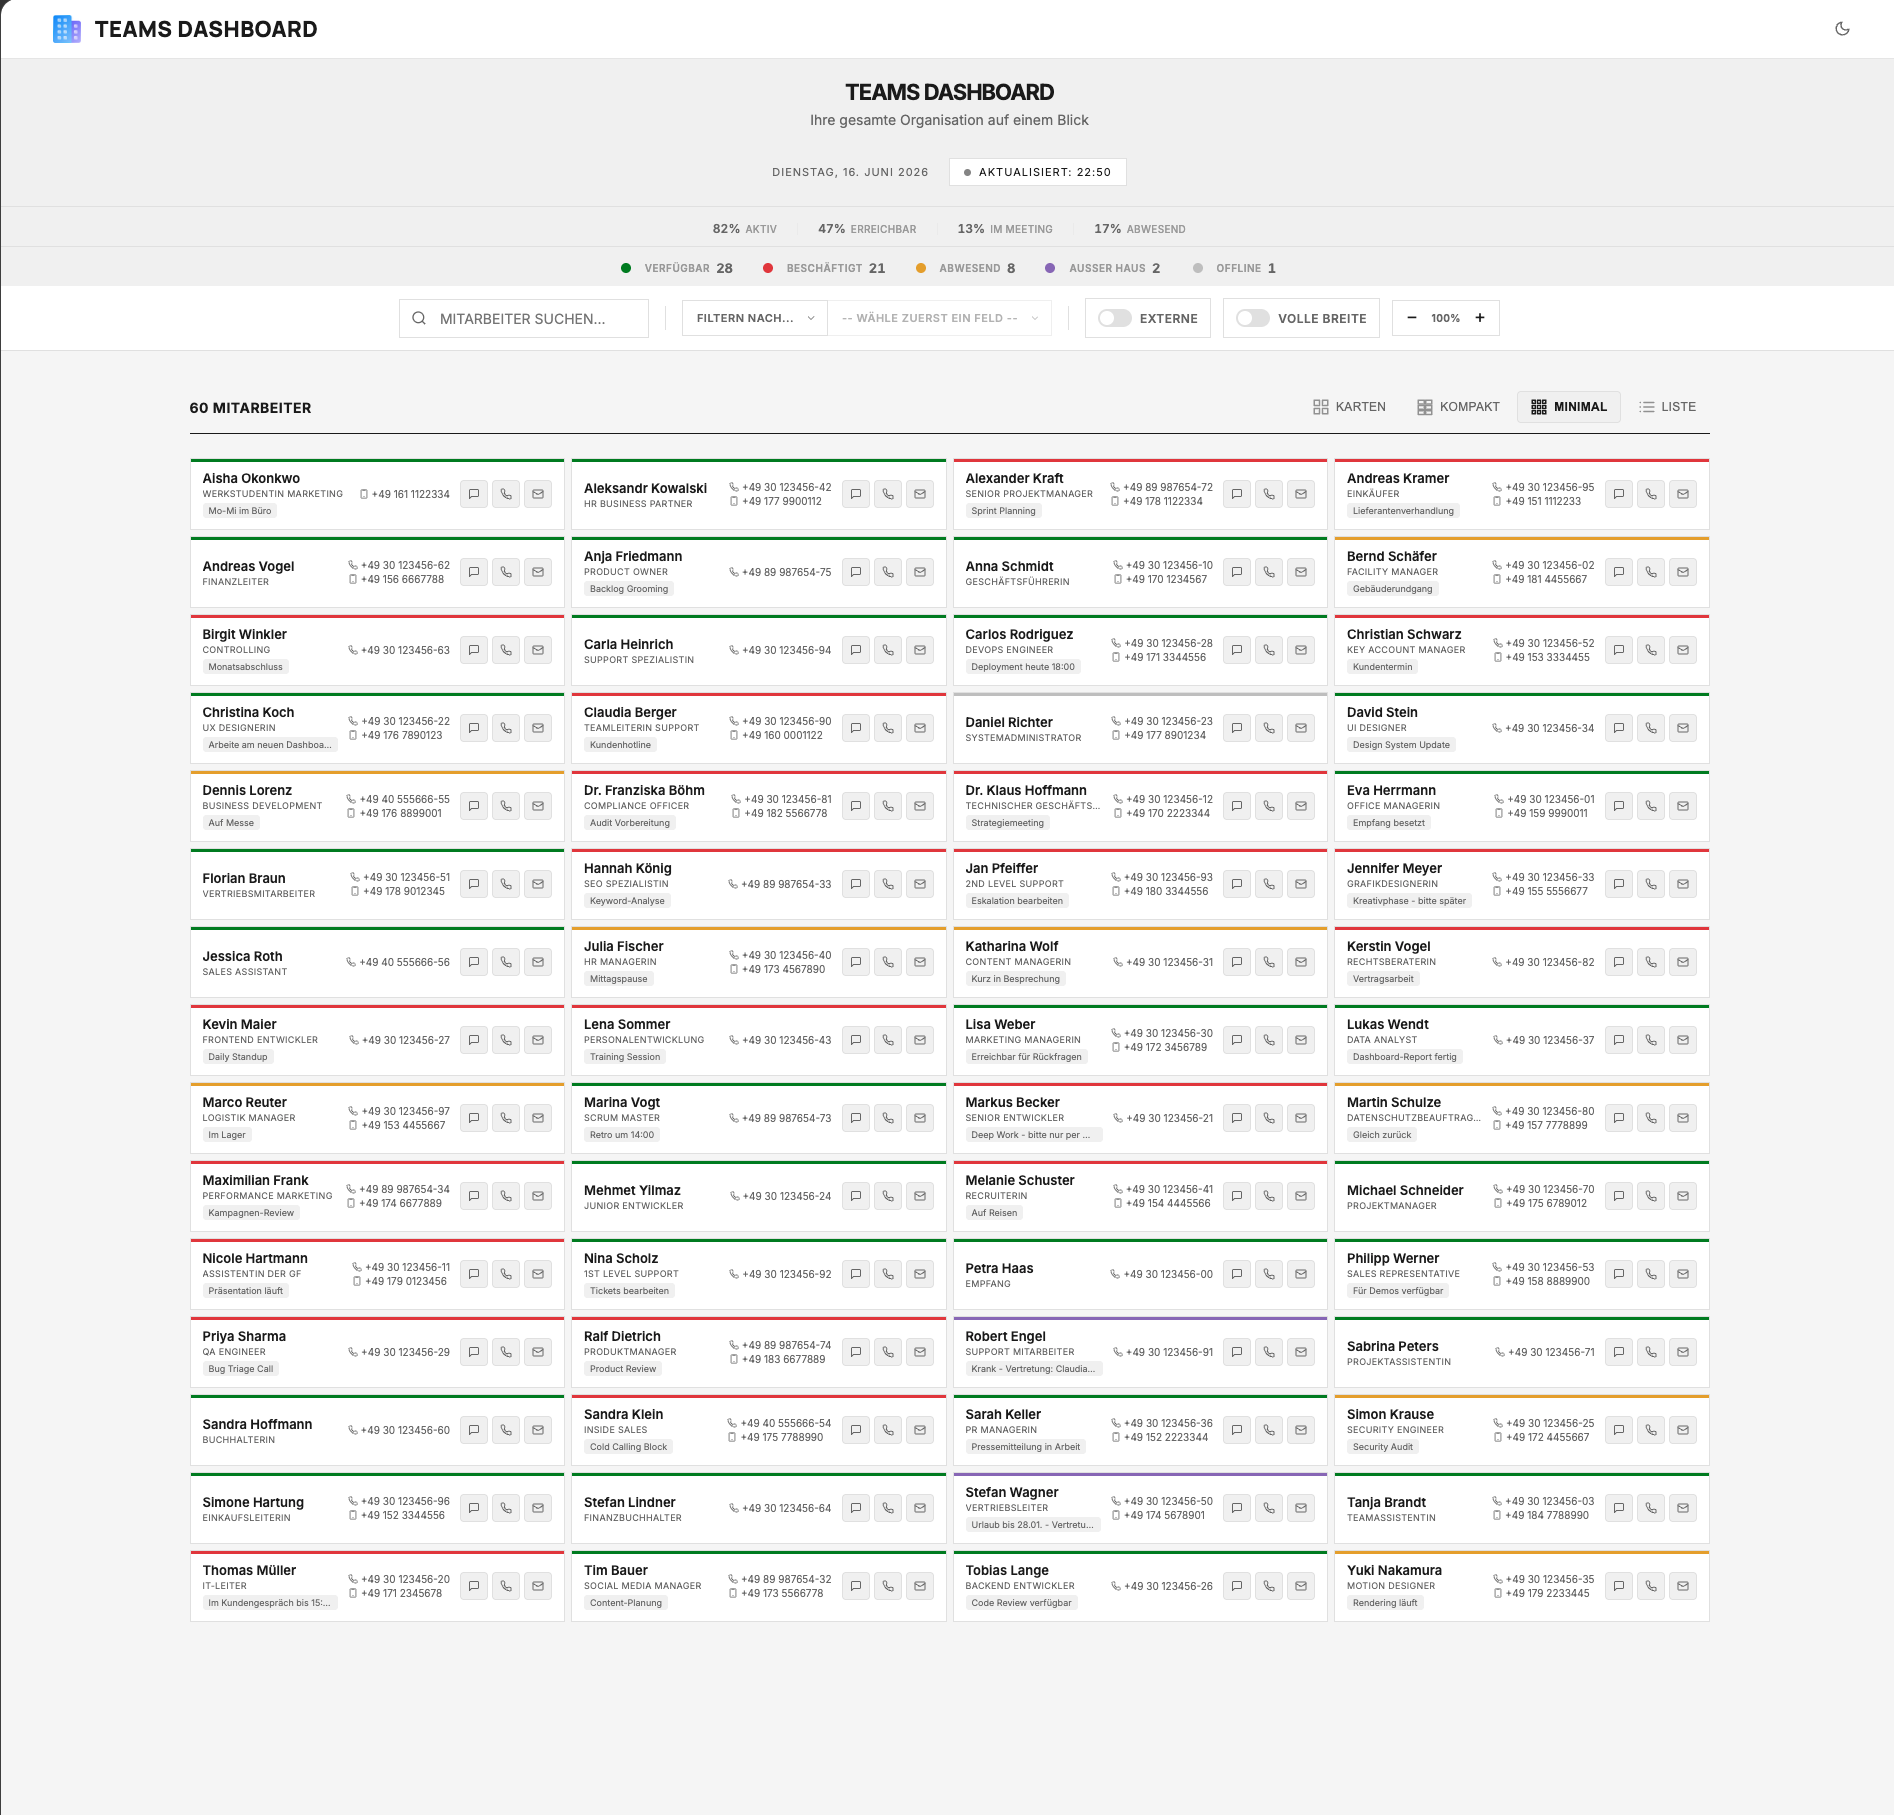Start chat with Anna Schmidt
1894x1815 pixels.
(x=1237, y=572)
